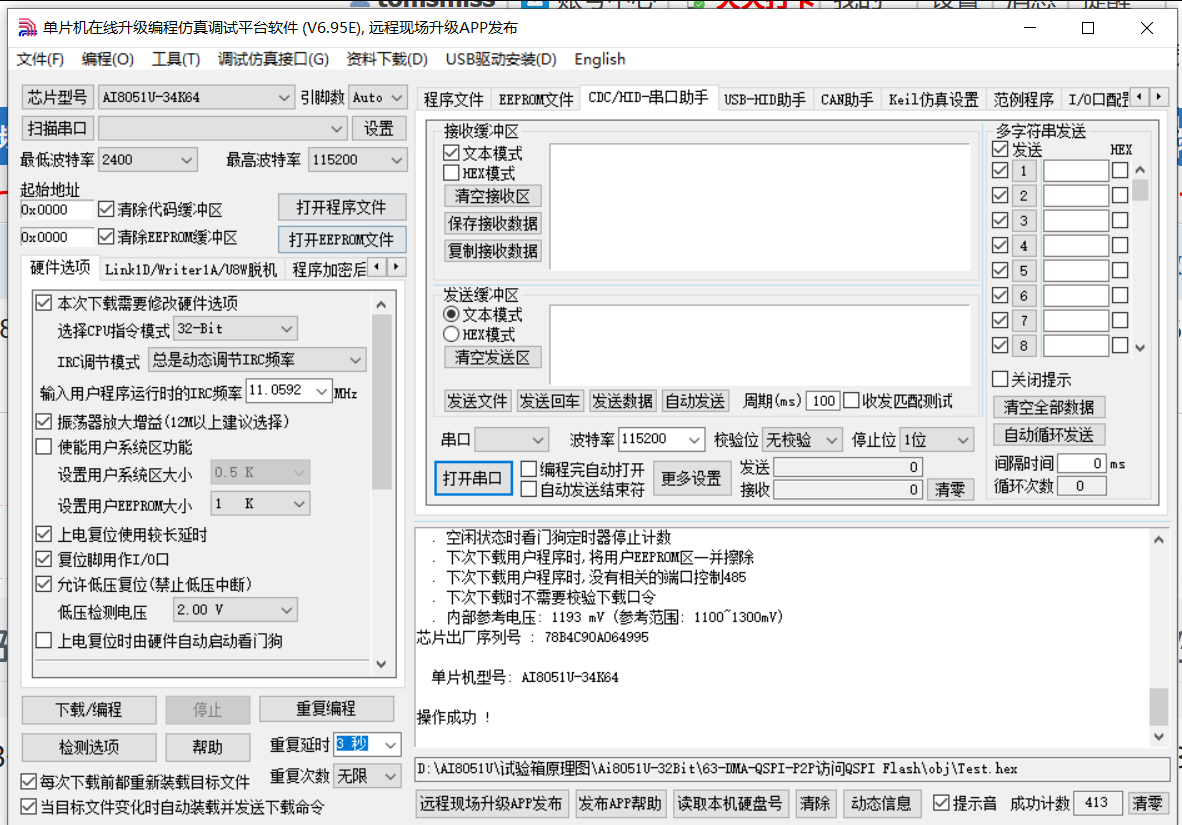Enable 上电复位时由硬件自动启动看门狗 checkbox

point(44,641)
